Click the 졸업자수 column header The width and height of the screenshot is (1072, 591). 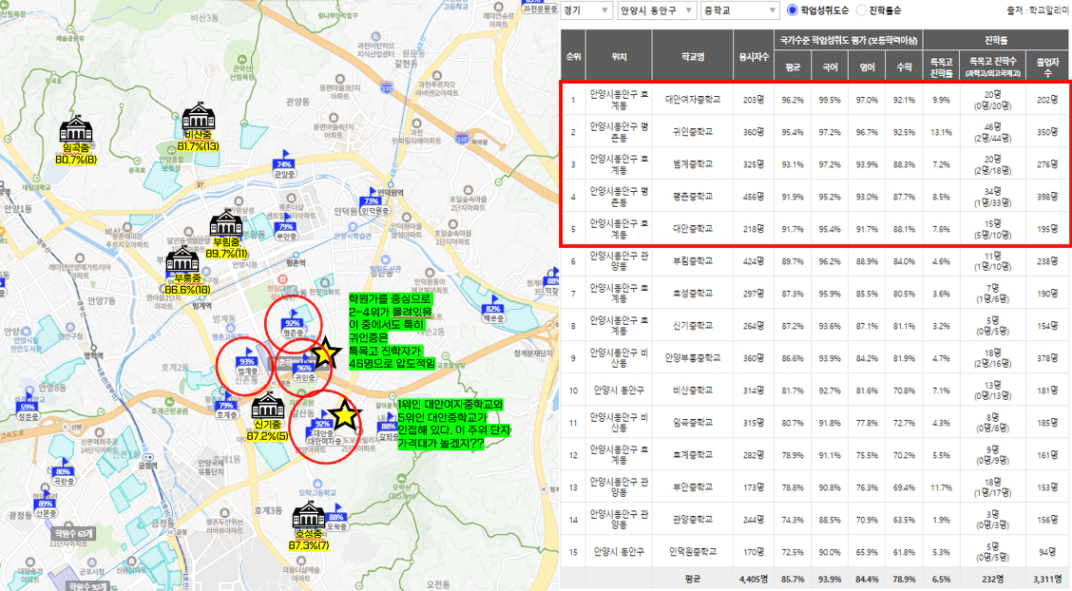pyautogui.click(x=1047, y=67)
